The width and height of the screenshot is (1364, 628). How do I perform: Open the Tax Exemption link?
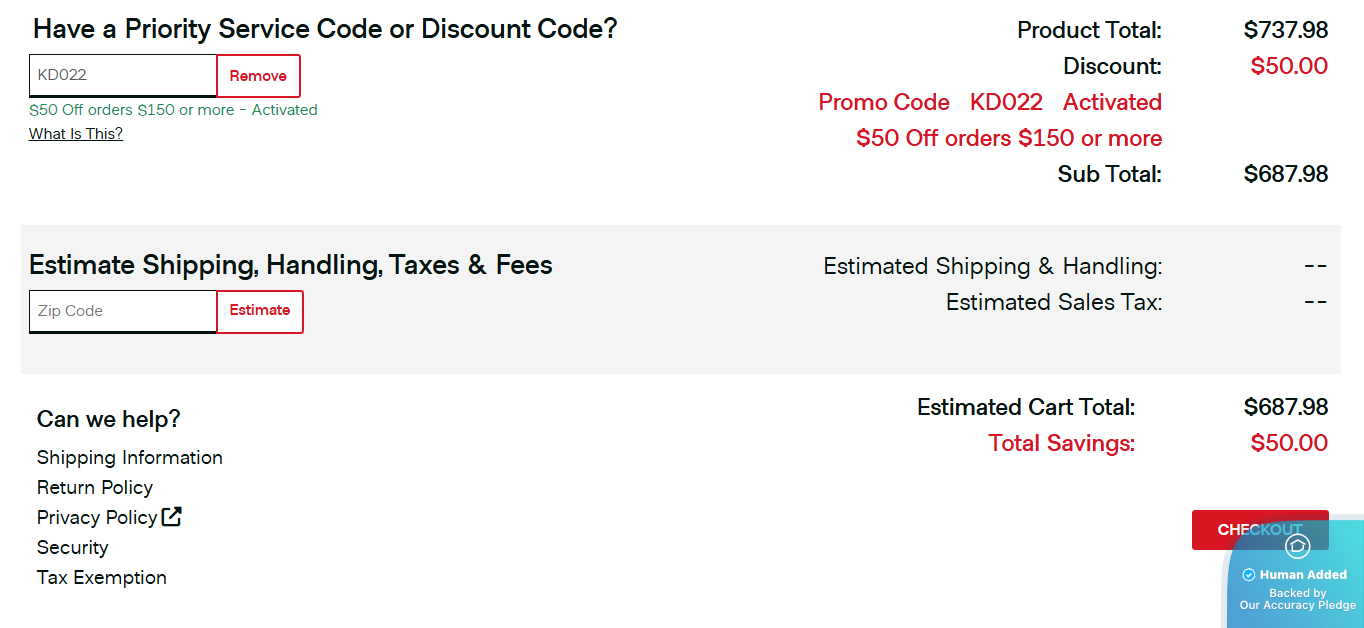click(102, 578)
